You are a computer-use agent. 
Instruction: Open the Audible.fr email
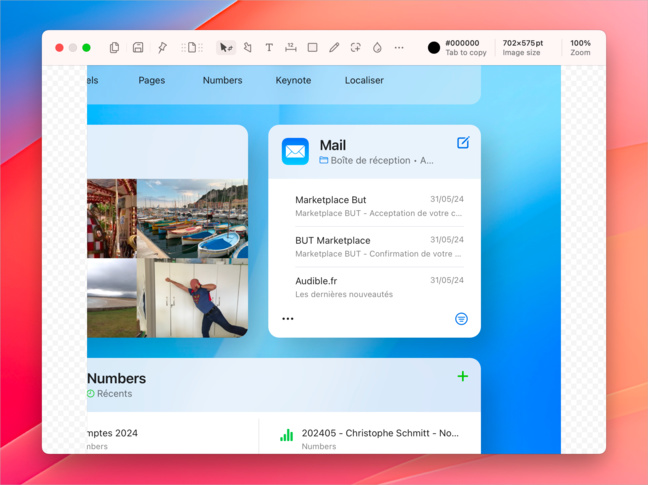379,287
